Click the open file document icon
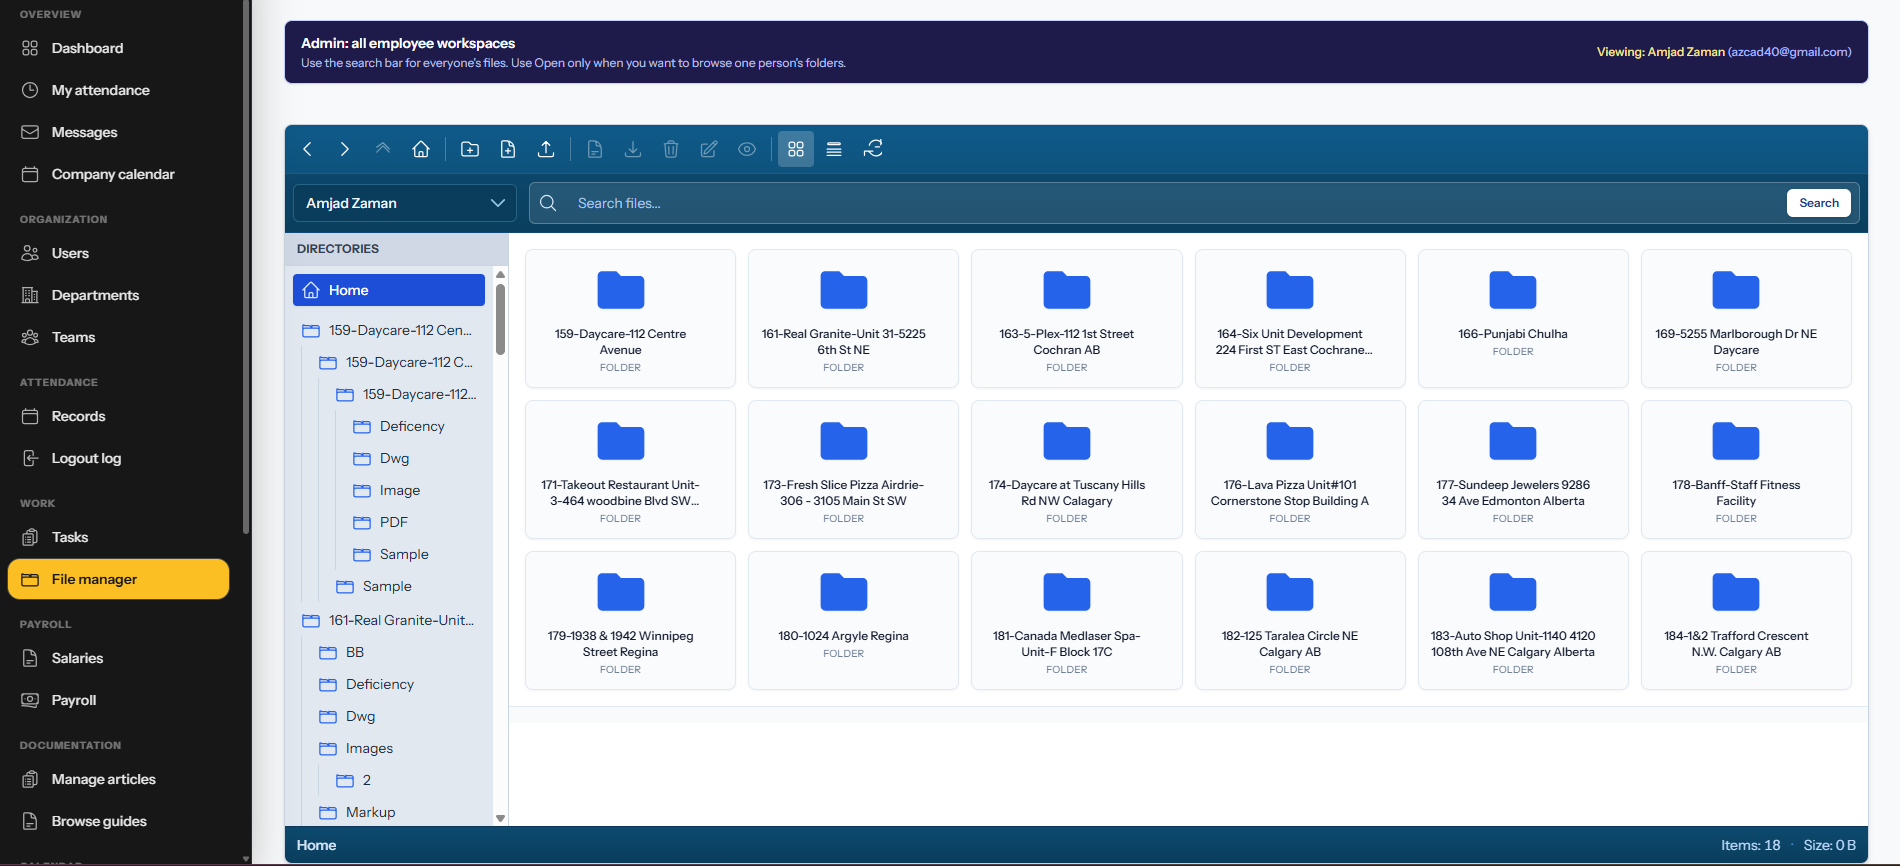This screenshot has width=1900, height=866. pyautogui.click(x=595, y=149)
